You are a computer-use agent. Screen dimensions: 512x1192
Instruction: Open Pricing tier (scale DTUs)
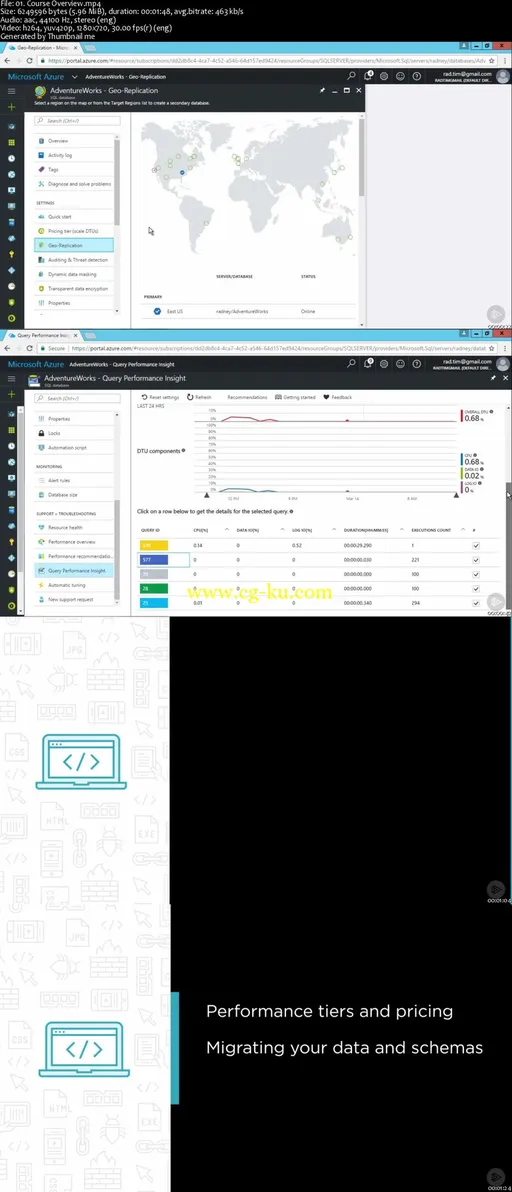[x=74, y=230]
